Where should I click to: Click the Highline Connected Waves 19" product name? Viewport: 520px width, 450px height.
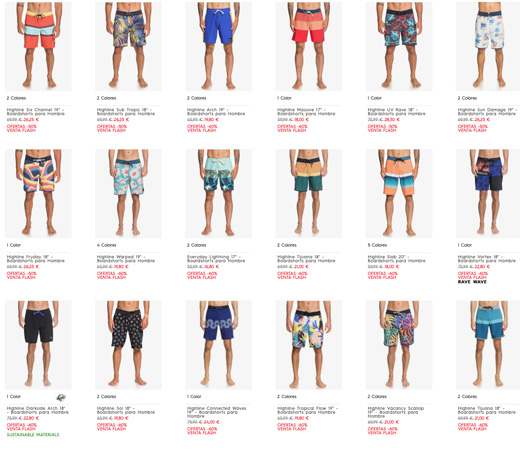point(217,412)
